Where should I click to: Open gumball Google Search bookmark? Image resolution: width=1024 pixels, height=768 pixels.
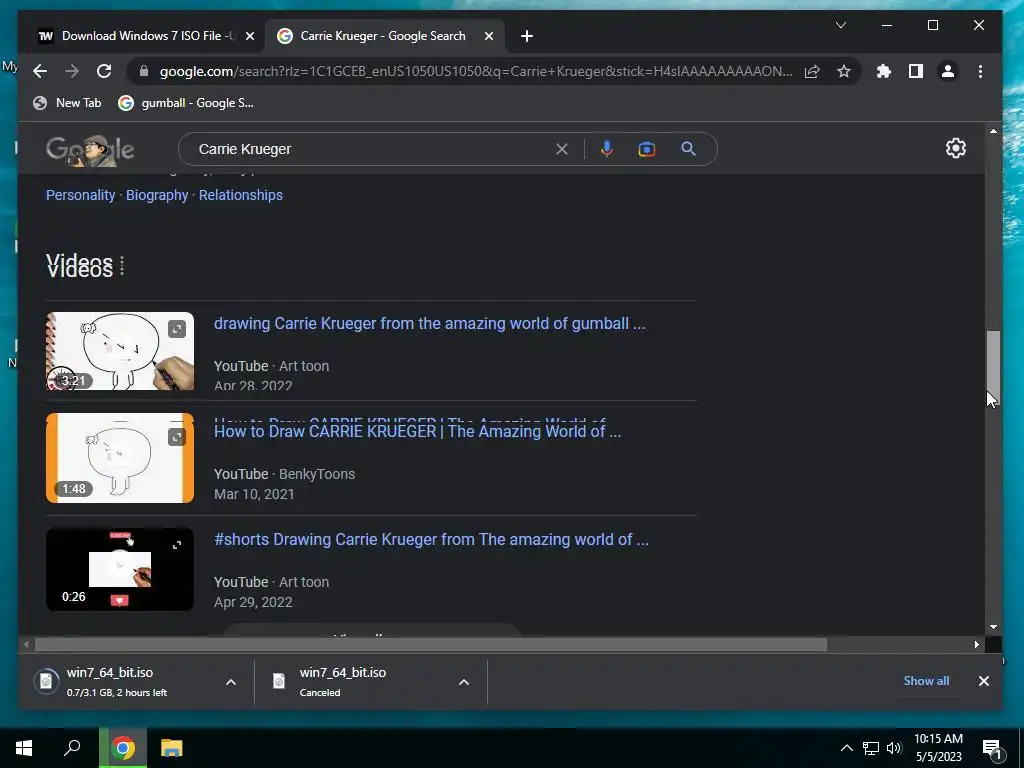tap(186, 103)
